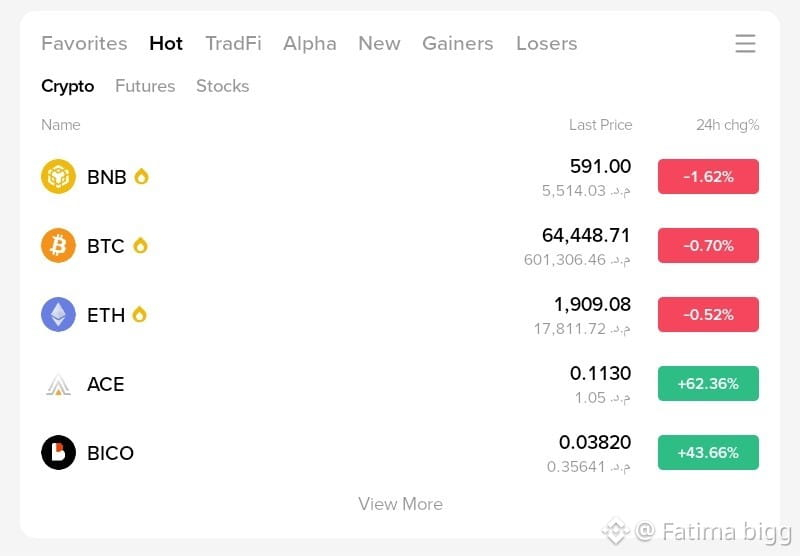Switch to the Favorites tab
The height and width of the screenshot is (556, 800).
click(84, 43)
